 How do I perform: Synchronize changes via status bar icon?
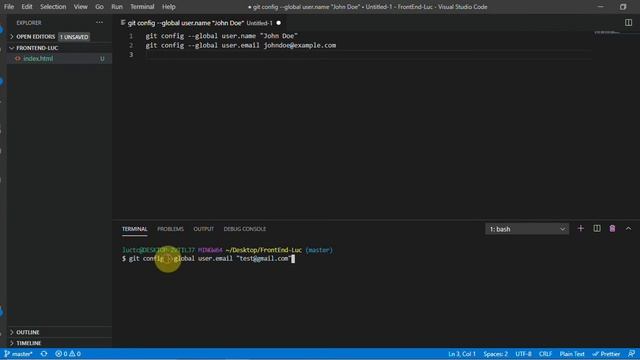tap(44, 354)
